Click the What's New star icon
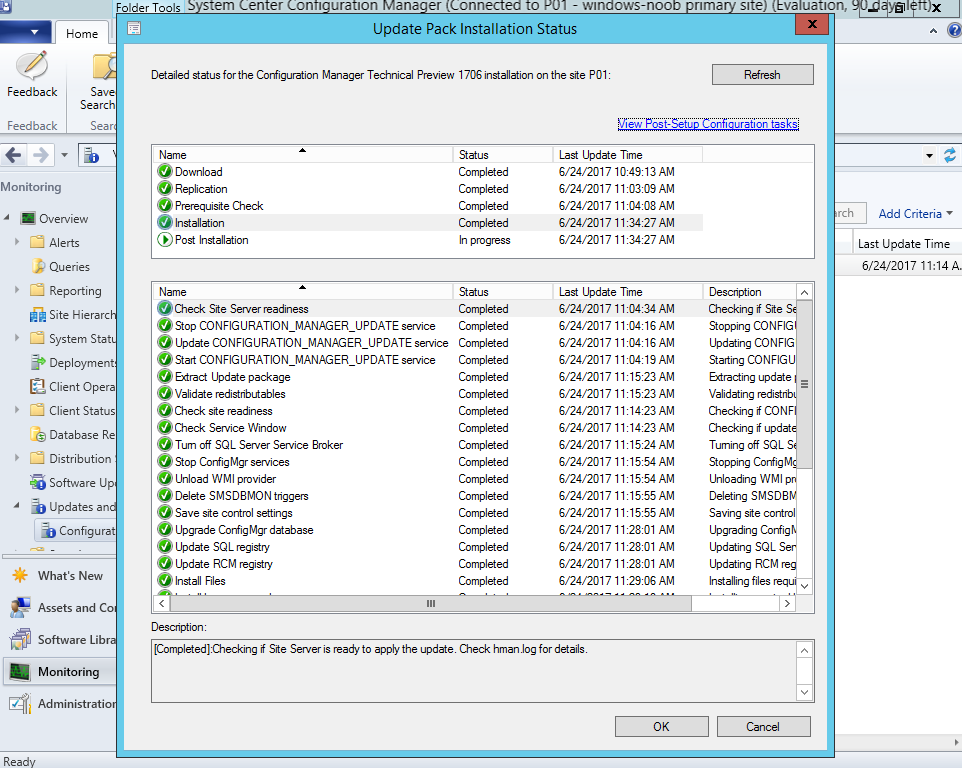The width and height of the screenshot is (962, 768). 20,575
